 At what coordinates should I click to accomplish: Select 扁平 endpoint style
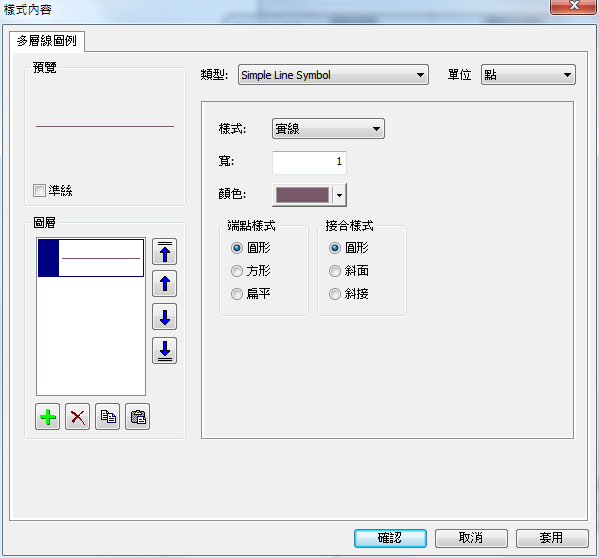coord(237,294)
